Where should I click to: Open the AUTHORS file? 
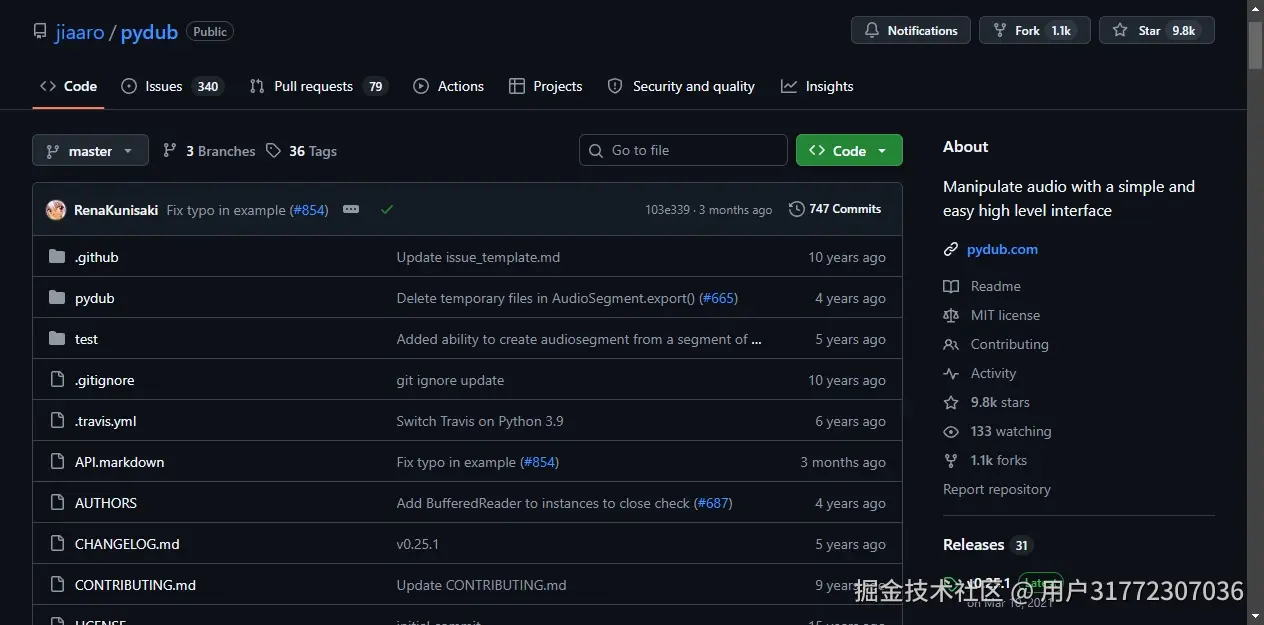click(106, 503)
